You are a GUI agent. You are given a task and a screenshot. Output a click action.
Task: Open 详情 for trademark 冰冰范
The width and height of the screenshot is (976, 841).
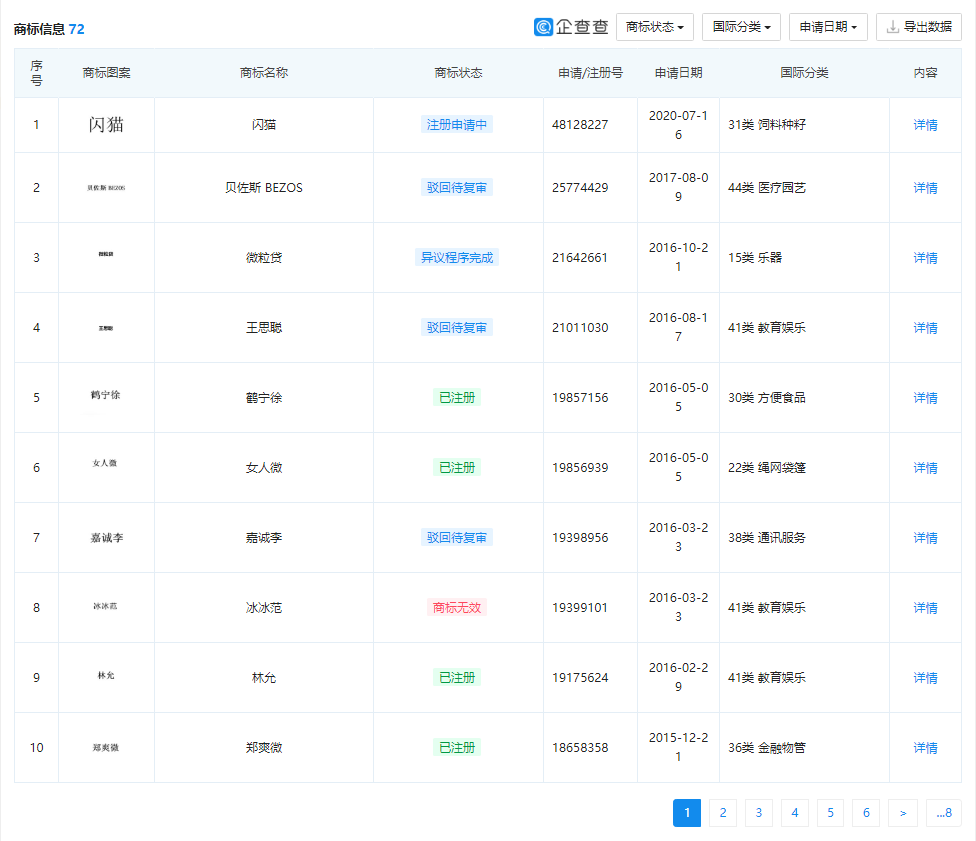tap(925, 608)
